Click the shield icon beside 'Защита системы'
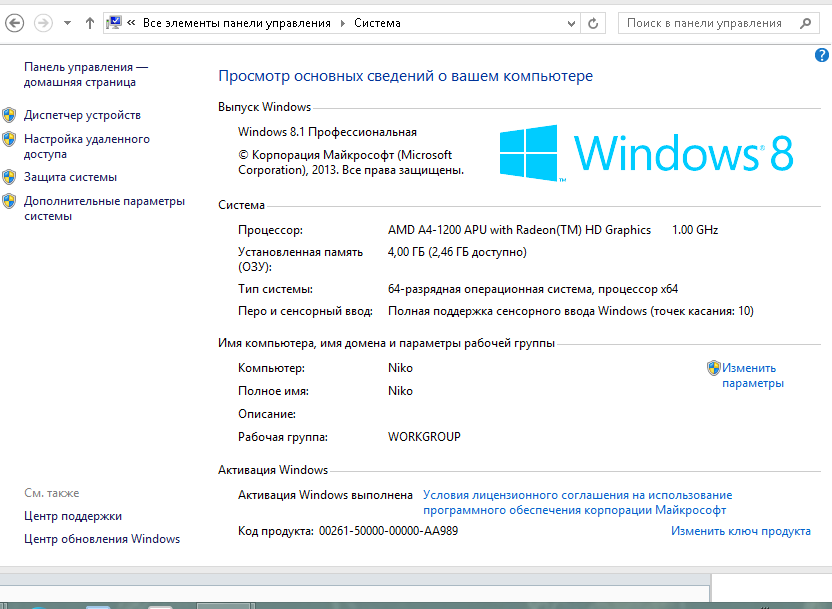832x609 pixels. 9,177
